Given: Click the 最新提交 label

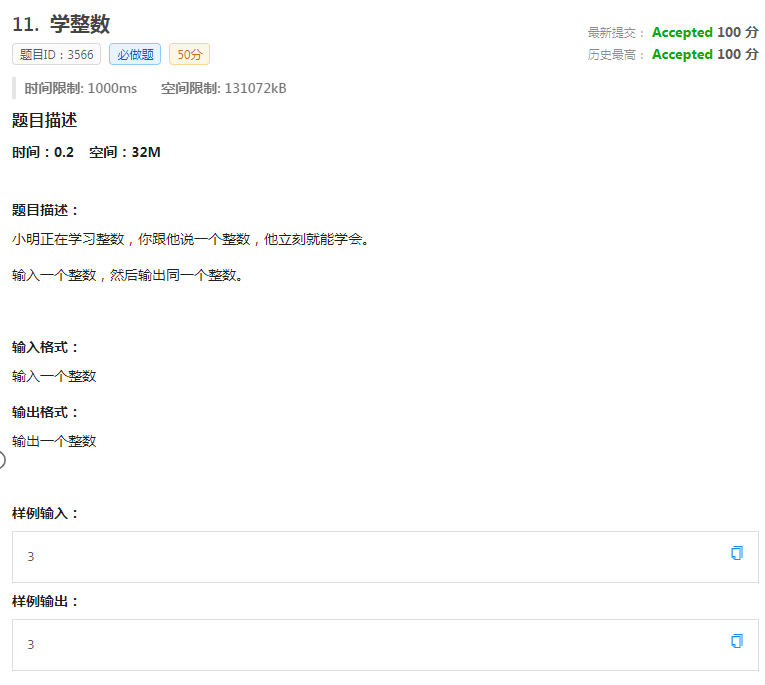Looking at the screenshot, I should [x=616, y=33].
